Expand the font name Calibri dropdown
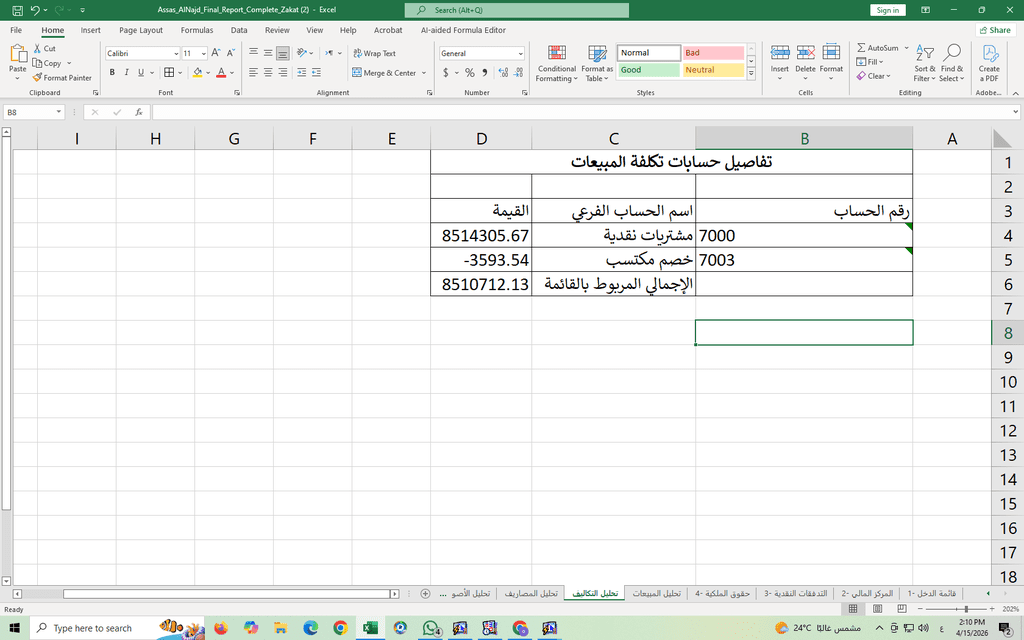 tap(176, 54)
